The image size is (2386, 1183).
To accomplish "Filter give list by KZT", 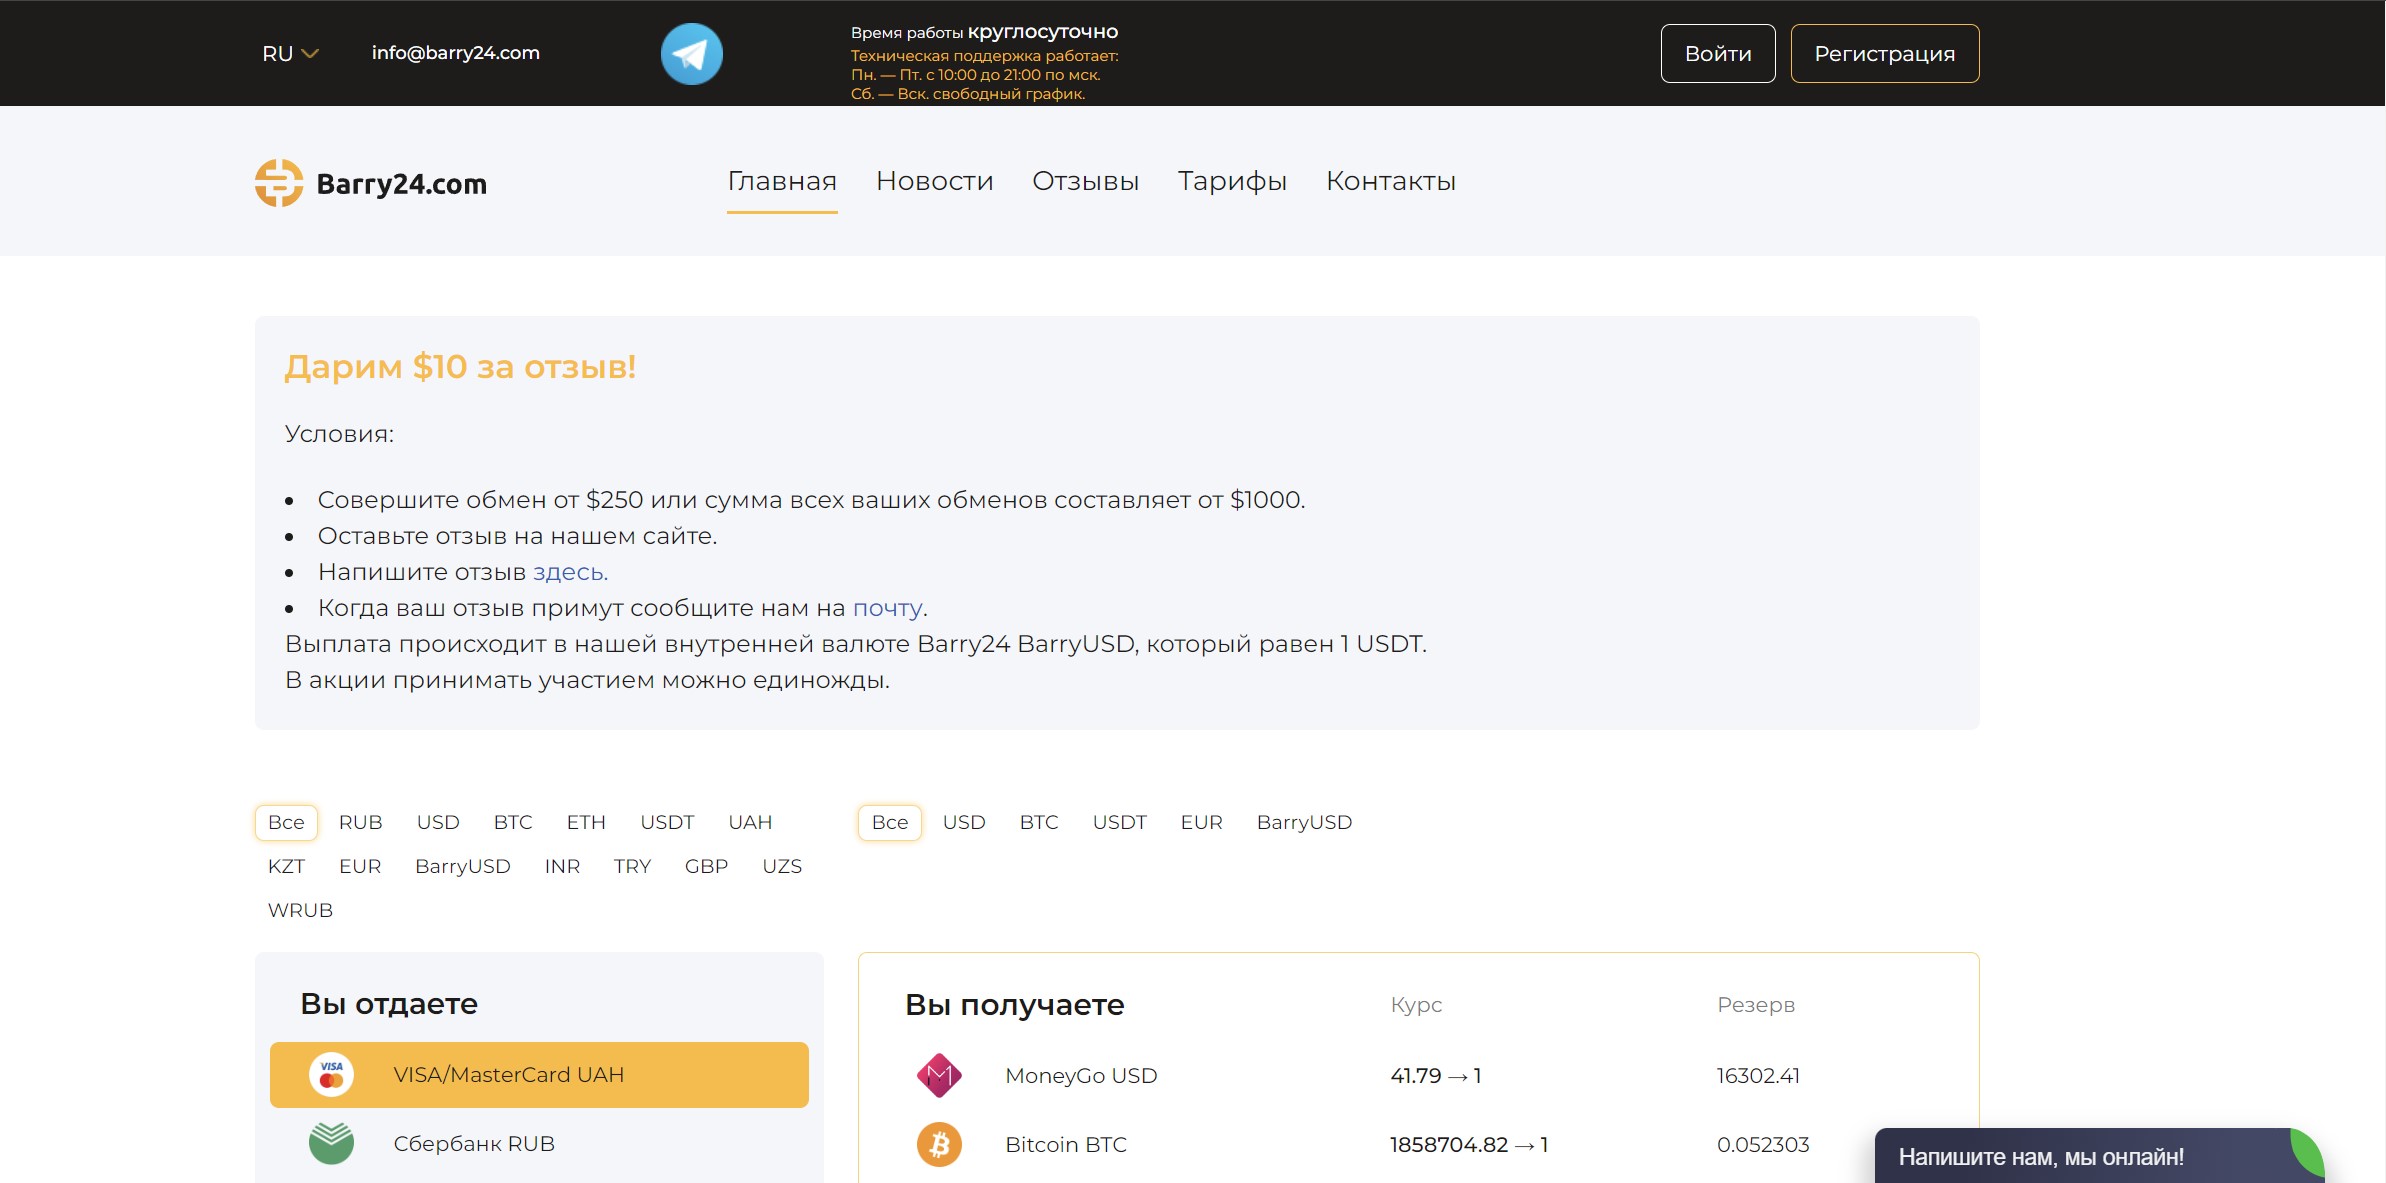I will click(x=286, y=866).
